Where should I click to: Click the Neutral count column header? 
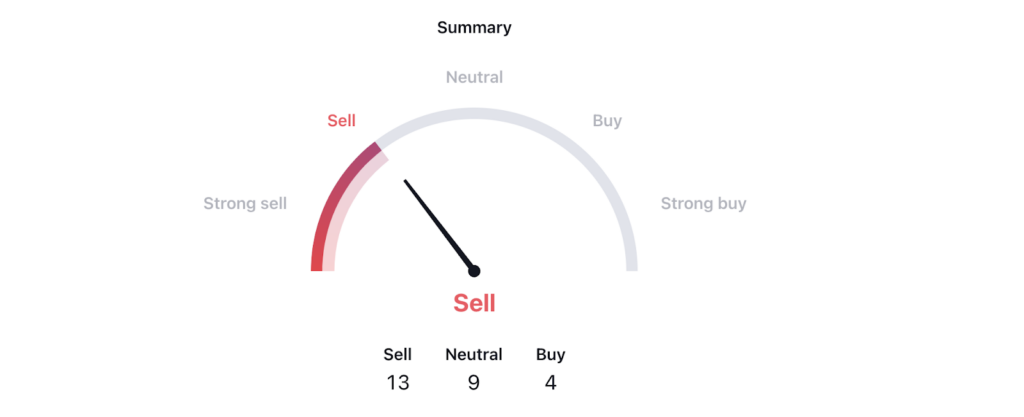point(473,354)
